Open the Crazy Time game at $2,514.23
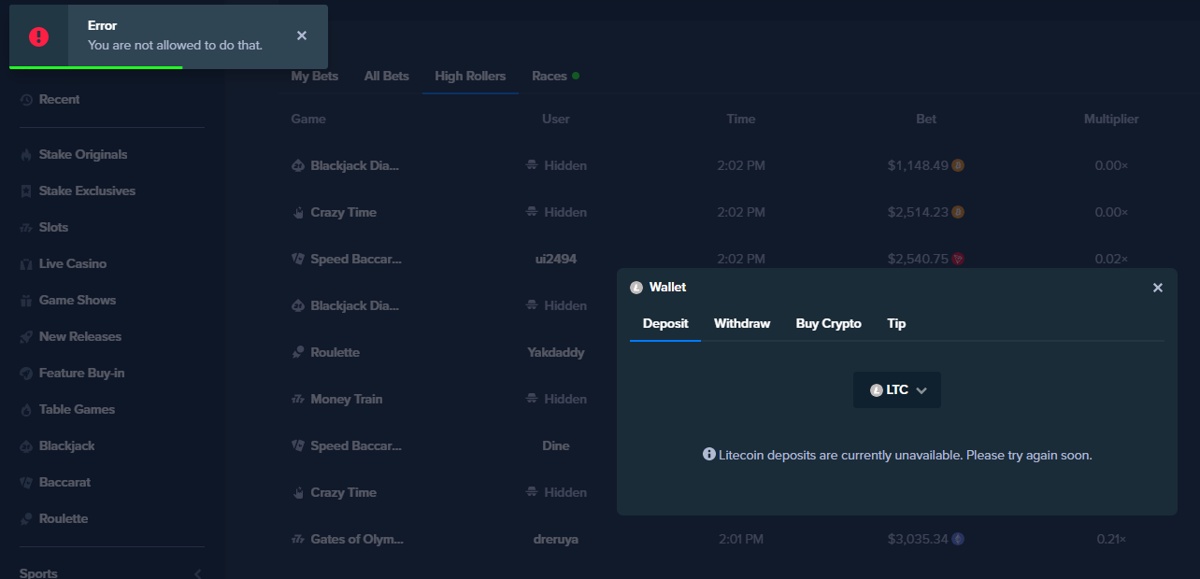 [343, 212]
